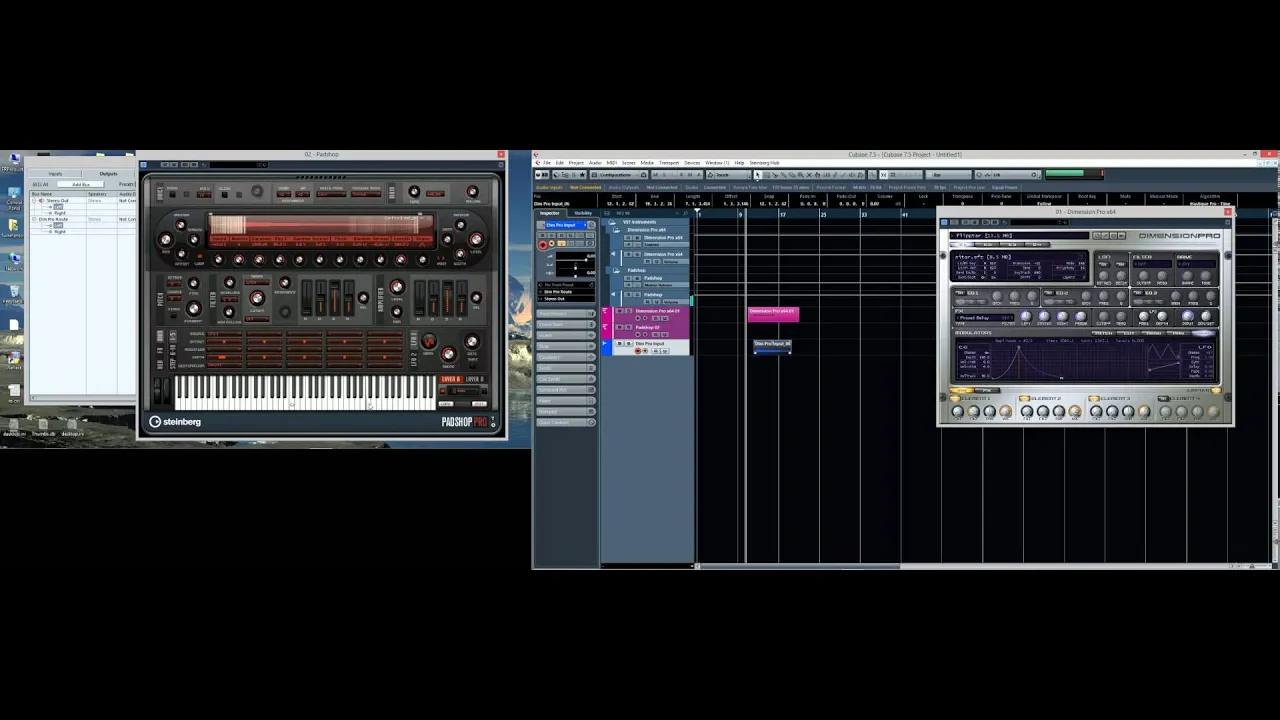The height and width of the screenshot is (720, 1280).
Task: Collapse the Dim Pro Route bus in VST Connections
Action: click(34, 219)
